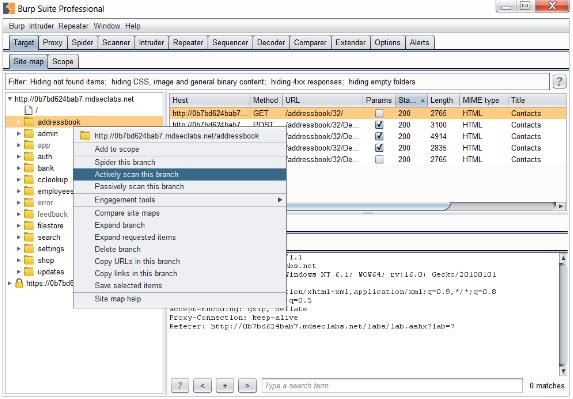
Task: Toggle Params checkbox for length 4914 row
Action: 379,136
